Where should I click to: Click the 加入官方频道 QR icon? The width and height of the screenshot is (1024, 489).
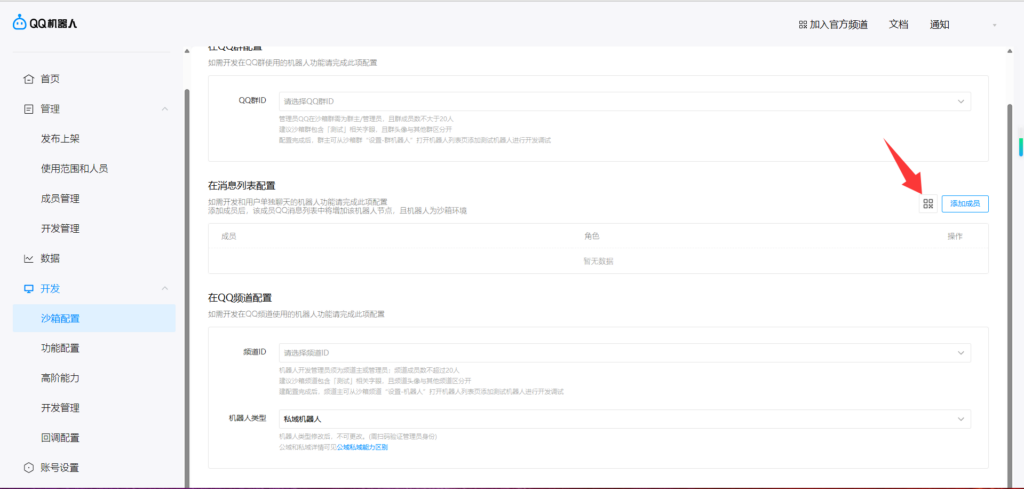(803, 25)
